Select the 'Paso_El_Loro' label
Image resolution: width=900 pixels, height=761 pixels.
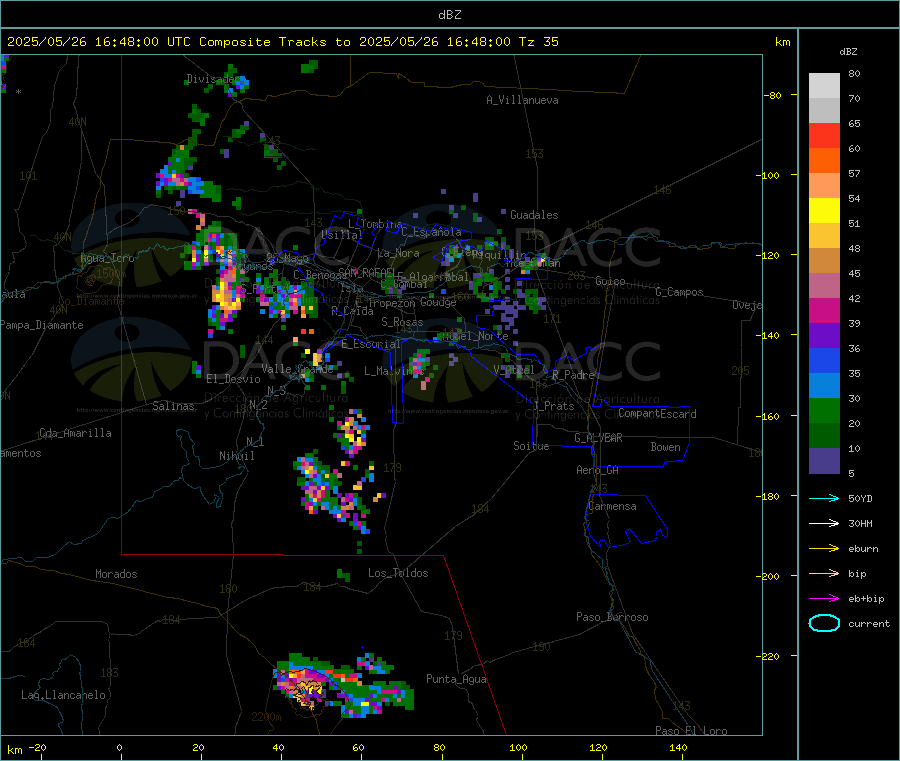(x=691, y=731)
